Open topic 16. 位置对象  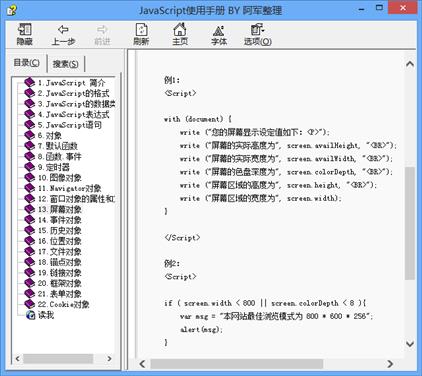[x=60, y=241]
